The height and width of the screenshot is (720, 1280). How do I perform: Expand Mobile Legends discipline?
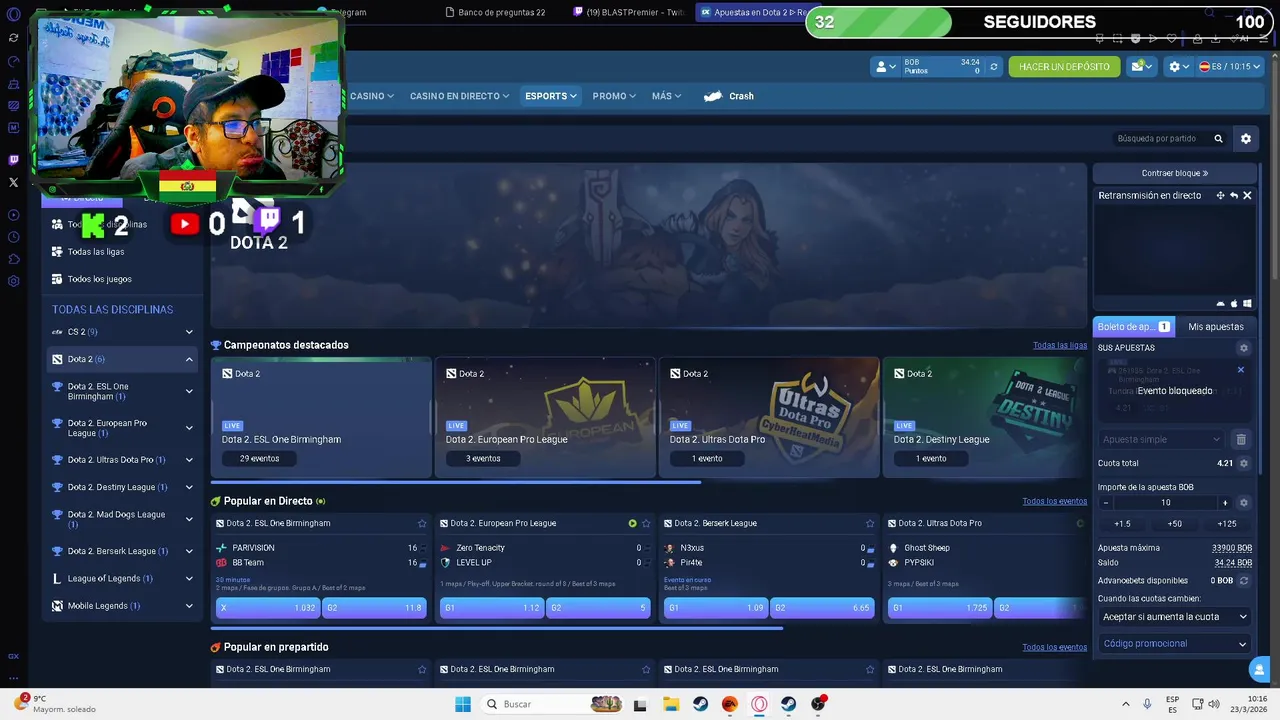point(189,605)
